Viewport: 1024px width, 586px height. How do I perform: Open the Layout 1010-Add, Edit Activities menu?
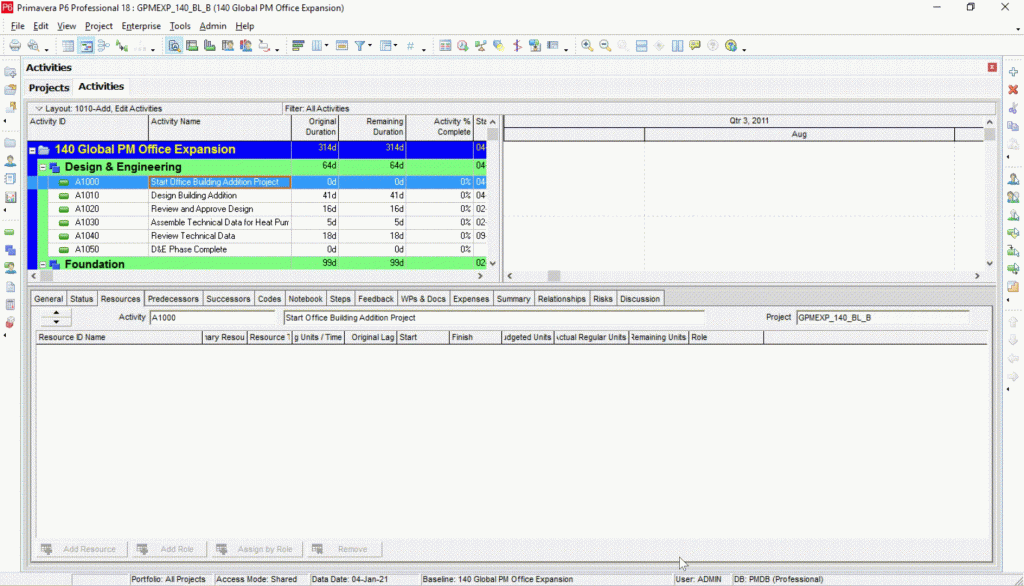99,108
